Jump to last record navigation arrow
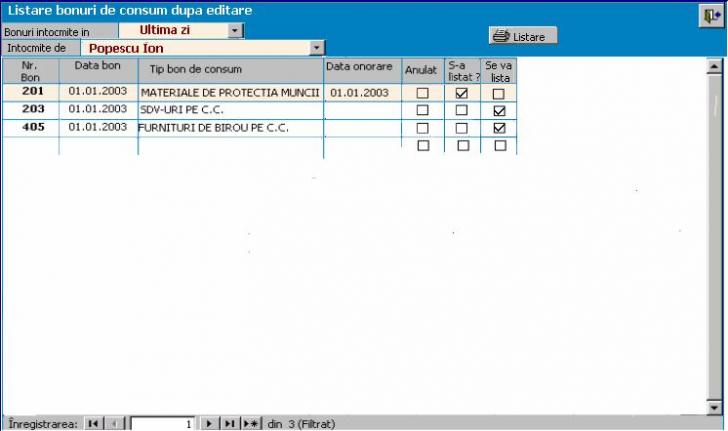Image resolution: width=728 pixels, height=431 pixels. click(230, 424)
